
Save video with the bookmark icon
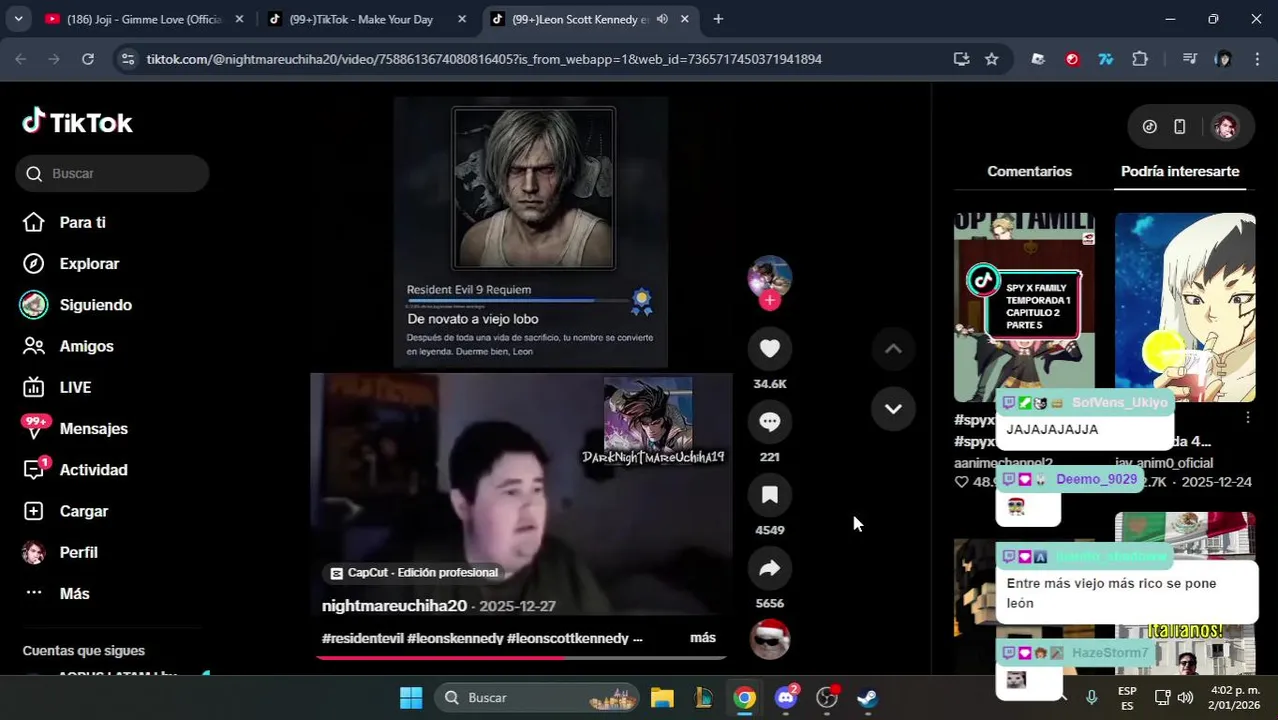[x=770, y=495]
